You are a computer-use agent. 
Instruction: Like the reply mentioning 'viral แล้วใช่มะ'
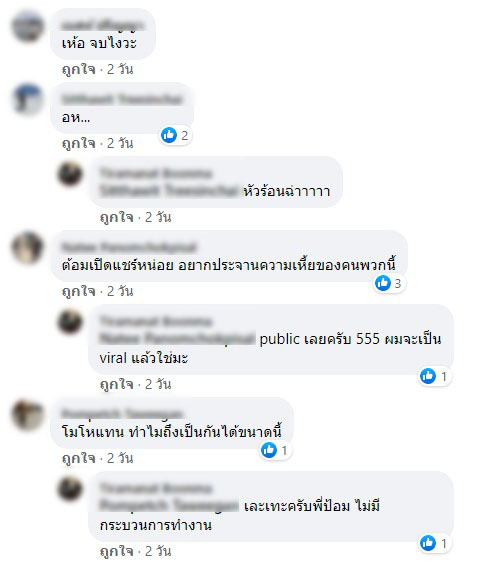coord(117,384)
